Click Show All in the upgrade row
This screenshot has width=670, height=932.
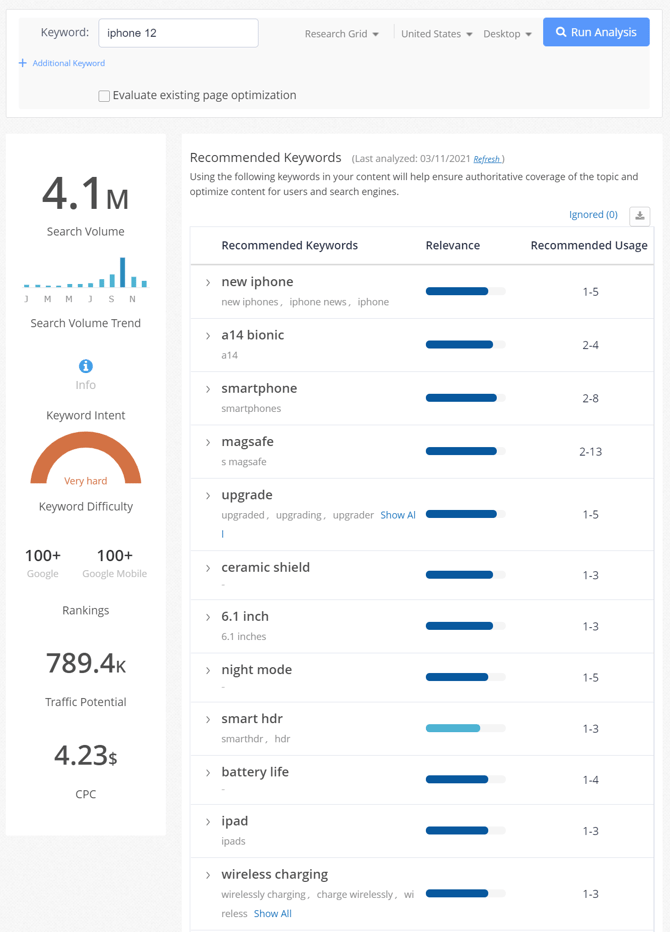(x=398, y=515)
